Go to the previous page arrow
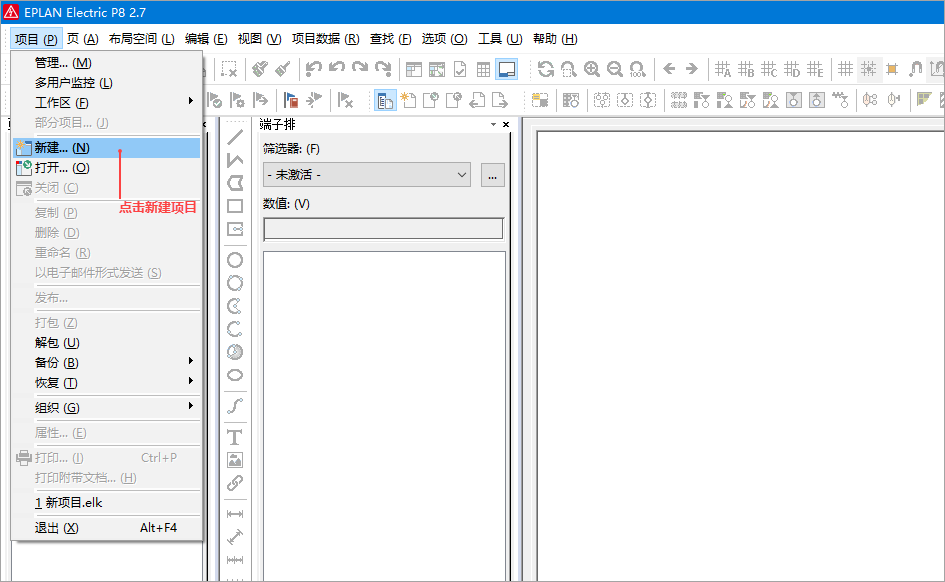This screenshot has width=945, height=582. pyautogui.click(x=669, y=69)
